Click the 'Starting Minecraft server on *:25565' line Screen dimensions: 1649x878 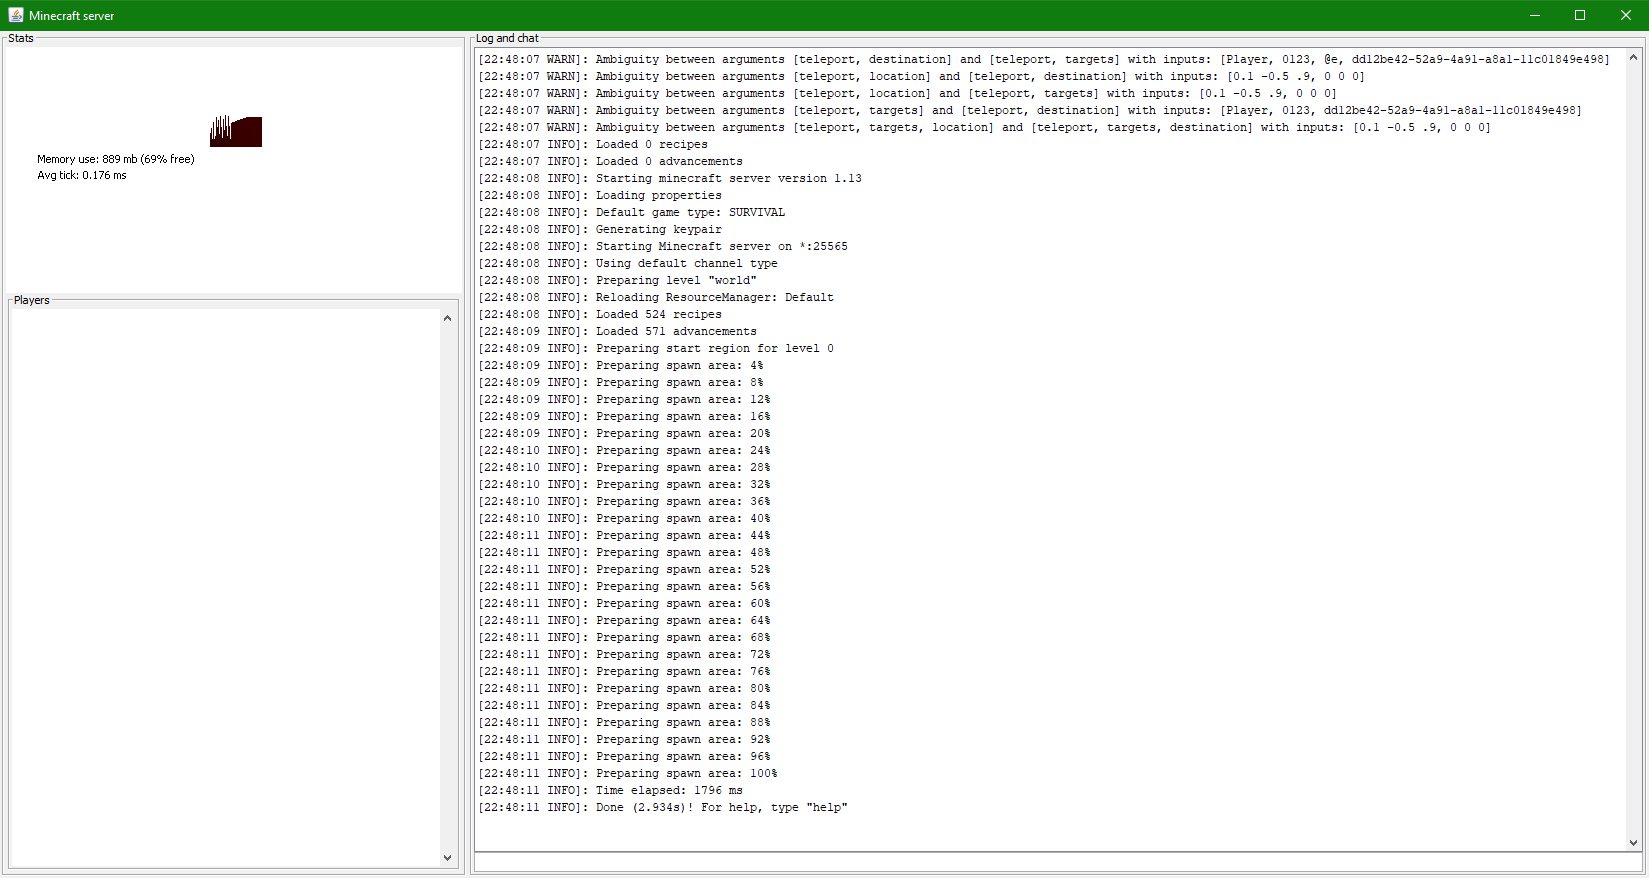click(x=663, y=247)
